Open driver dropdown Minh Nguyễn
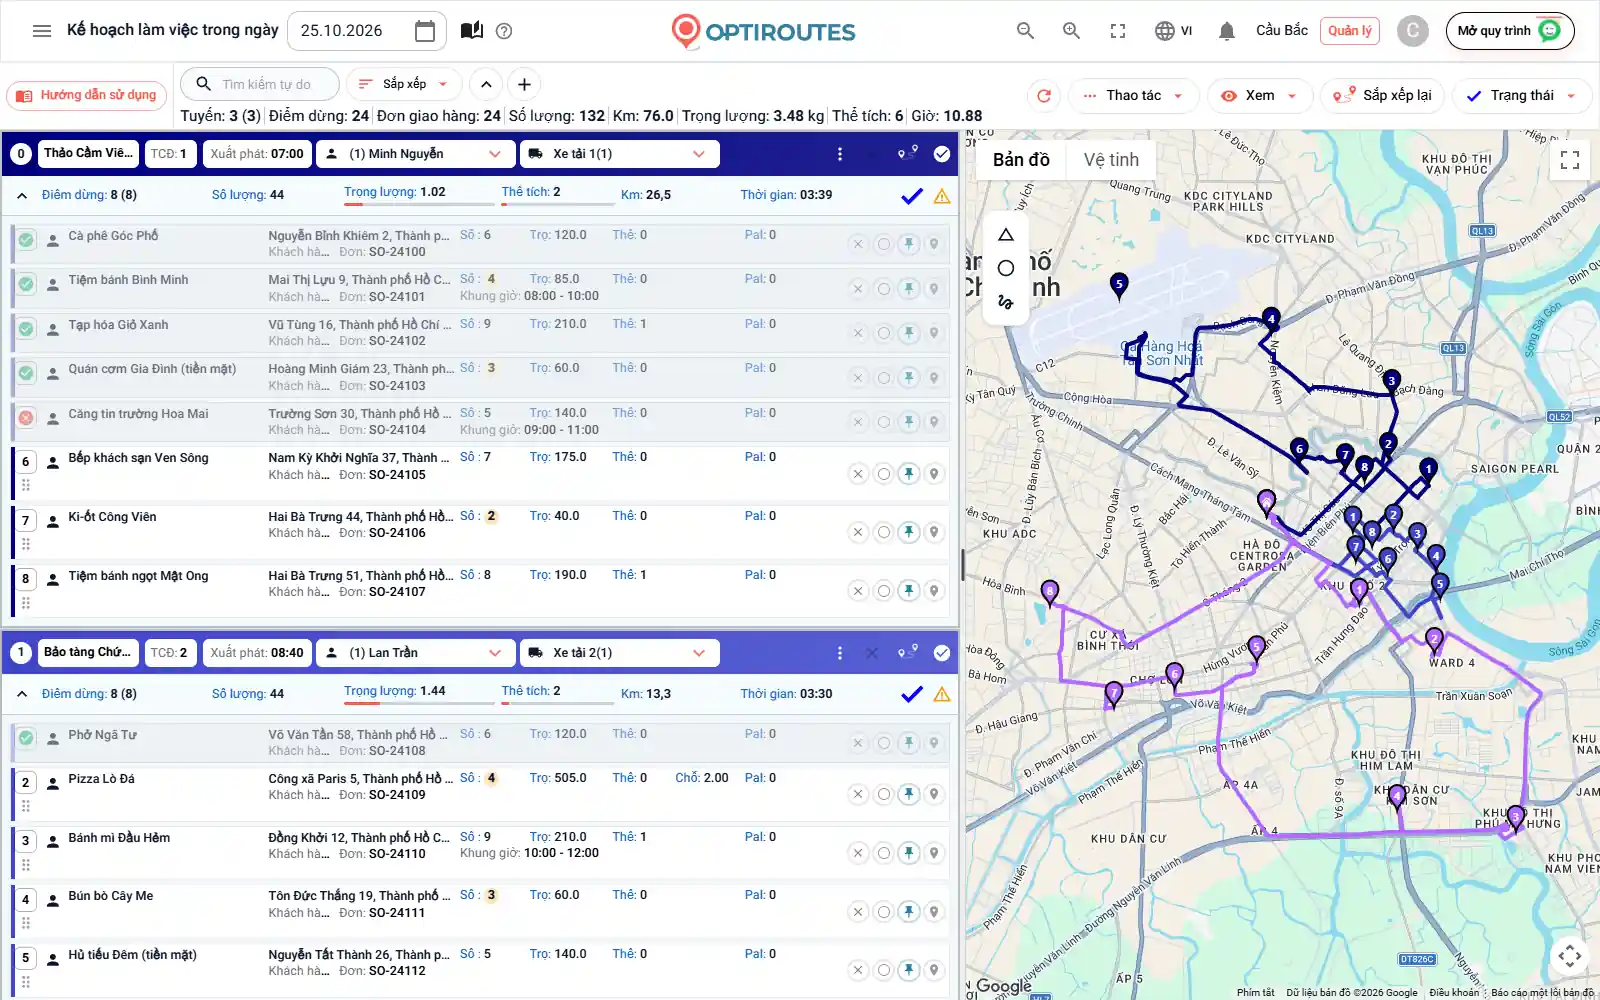The width and height of the screenshot is (1600, 1000). pos(415,154)
